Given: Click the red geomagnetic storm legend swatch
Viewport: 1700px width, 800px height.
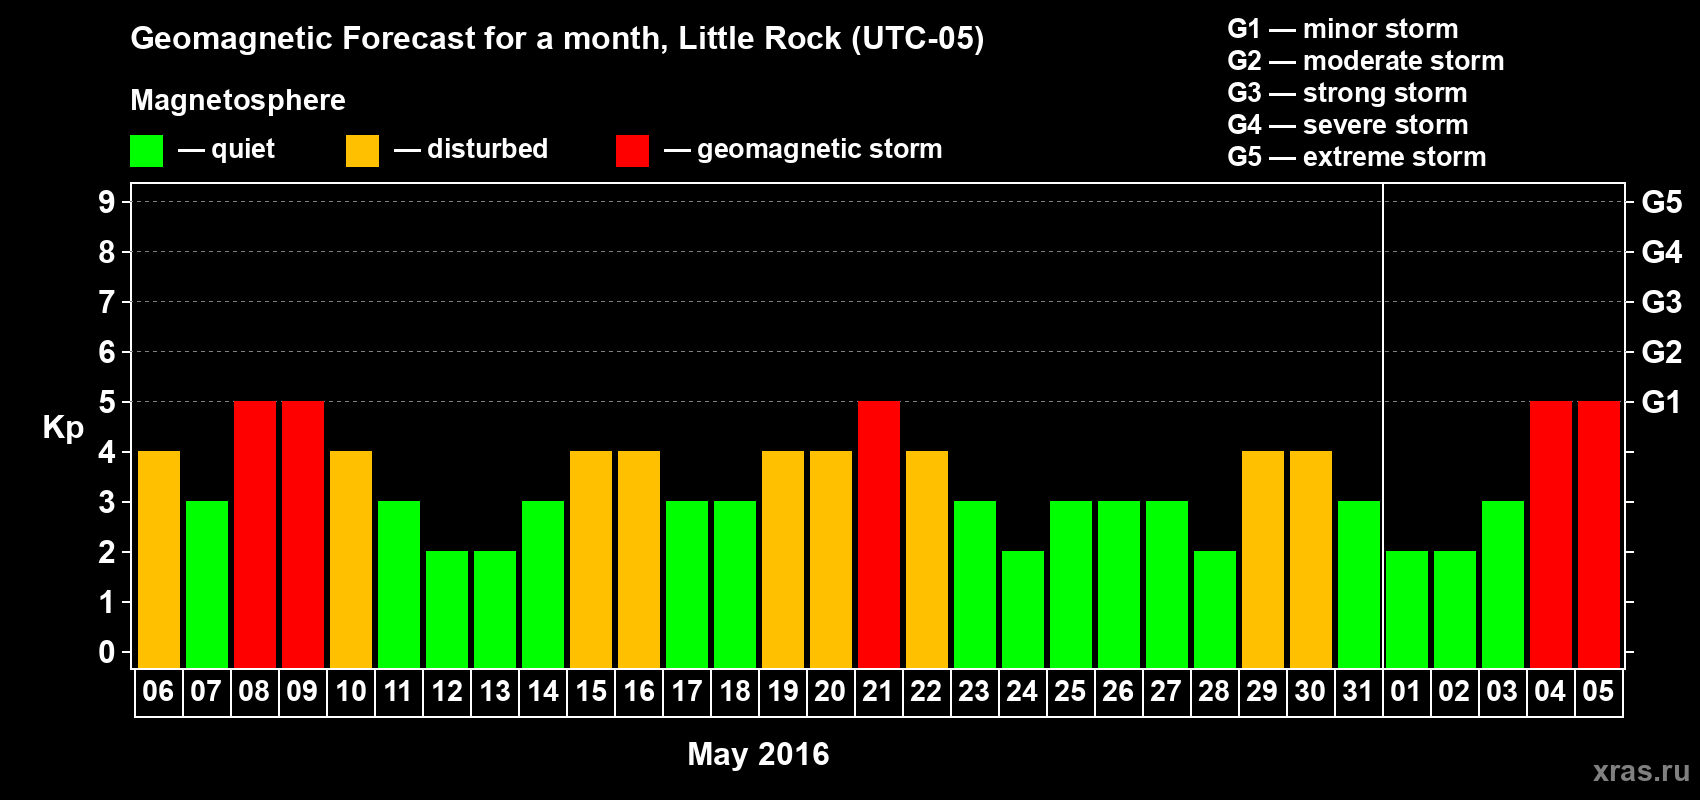Looking at the screenshot, I should [632, 151].
